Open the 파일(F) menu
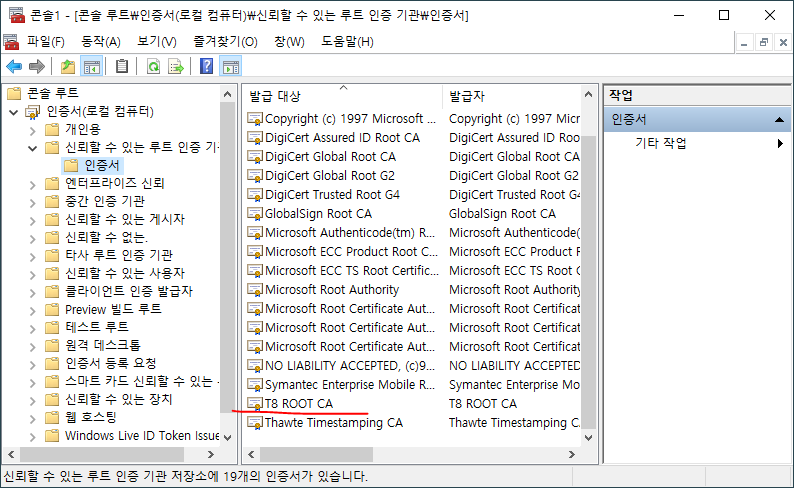The image size is (794, 488). [x=46, y=42]
